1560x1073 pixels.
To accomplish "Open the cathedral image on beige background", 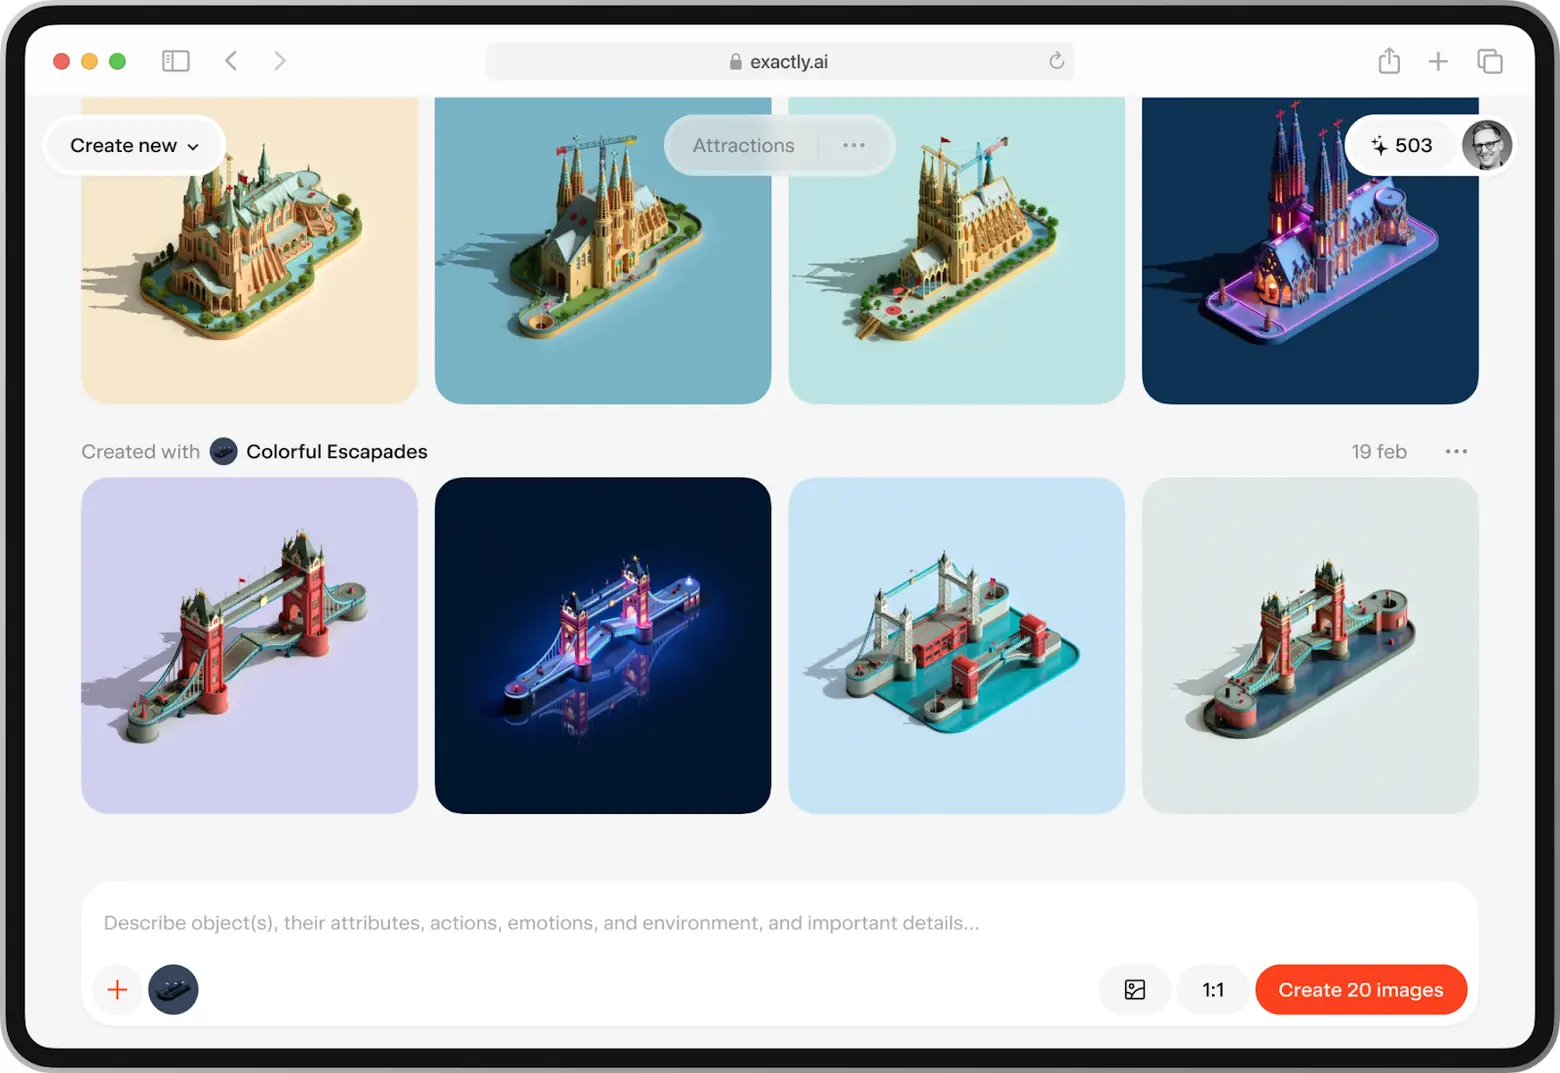I will coord(249,250).
